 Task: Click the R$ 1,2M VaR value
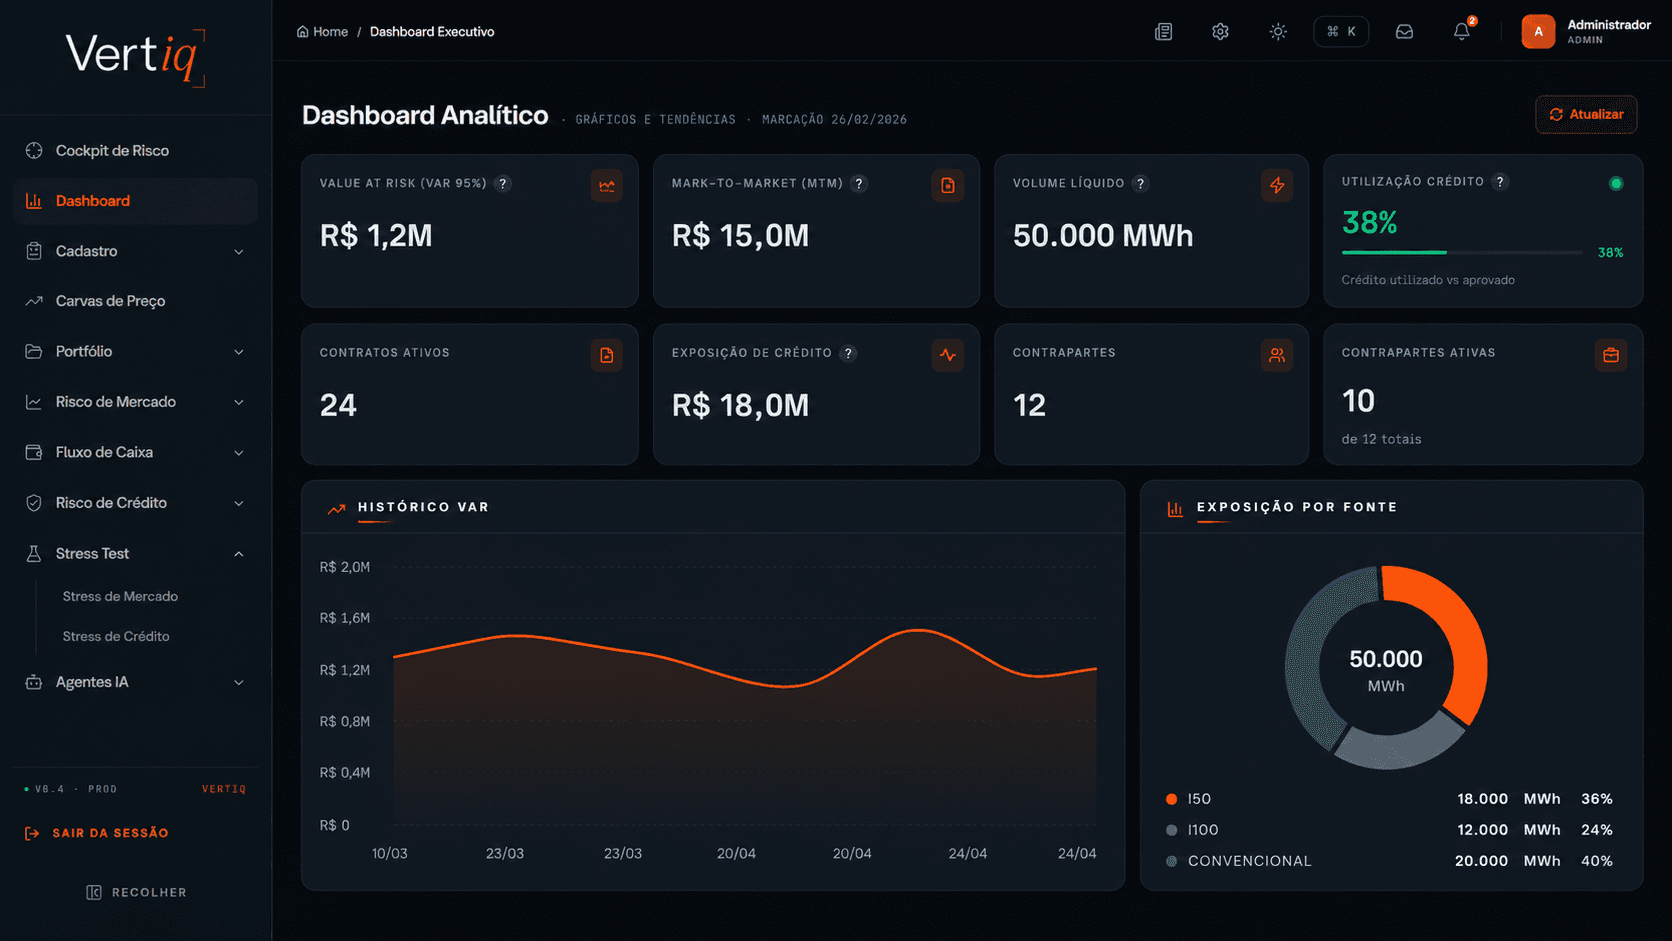376,236
